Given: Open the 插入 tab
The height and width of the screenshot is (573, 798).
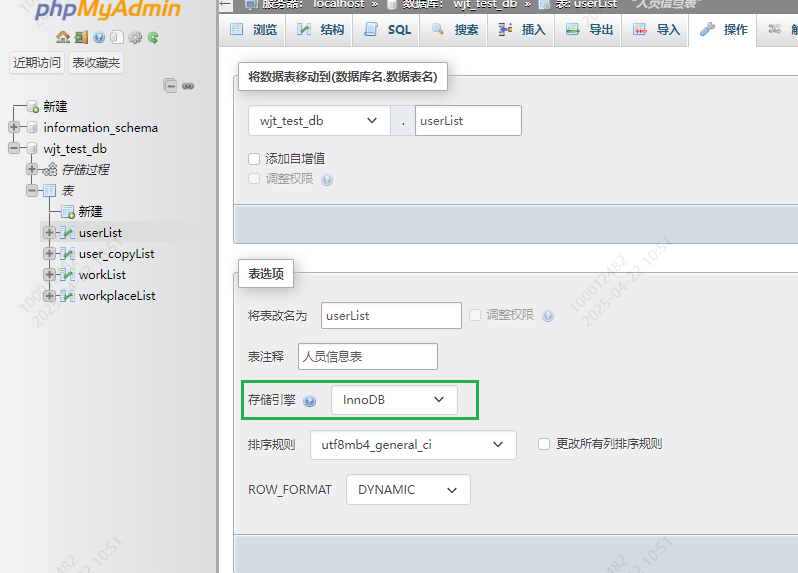Looking at the screenshot, I should tap(521, 30).
